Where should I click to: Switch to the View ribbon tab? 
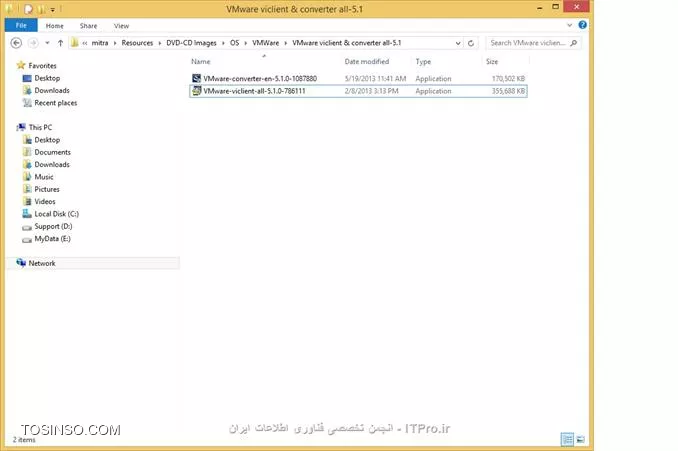coord(122,26)
